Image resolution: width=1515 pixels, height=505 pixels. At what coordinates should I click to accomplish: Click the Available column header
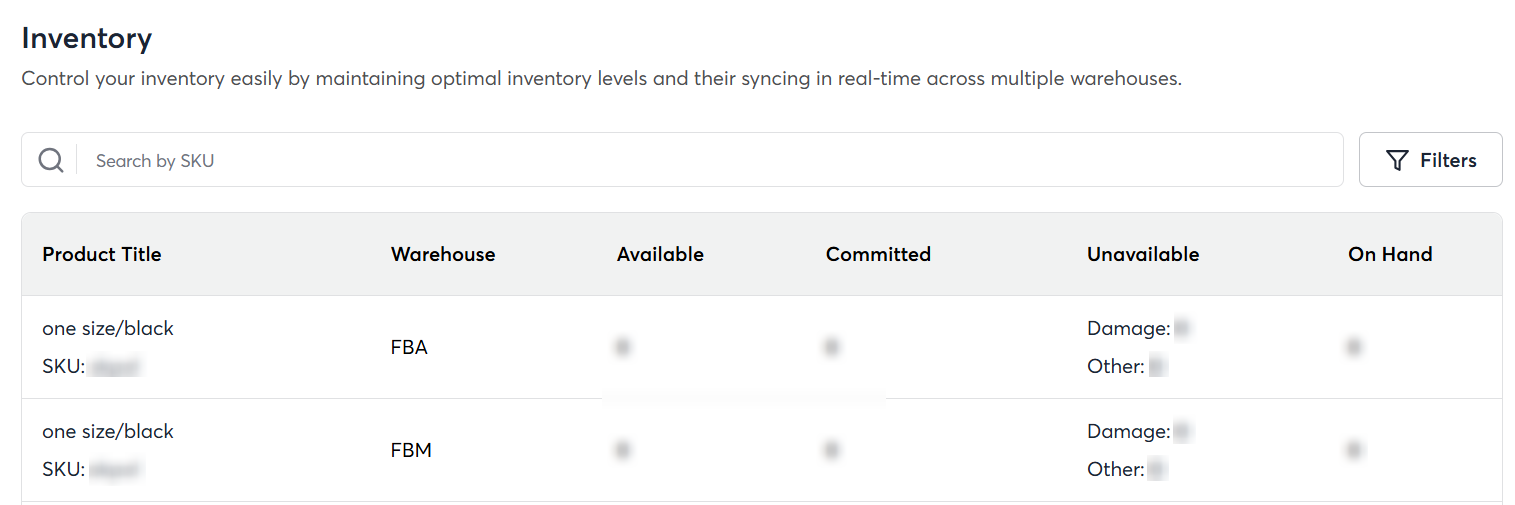tap(660, 254)
